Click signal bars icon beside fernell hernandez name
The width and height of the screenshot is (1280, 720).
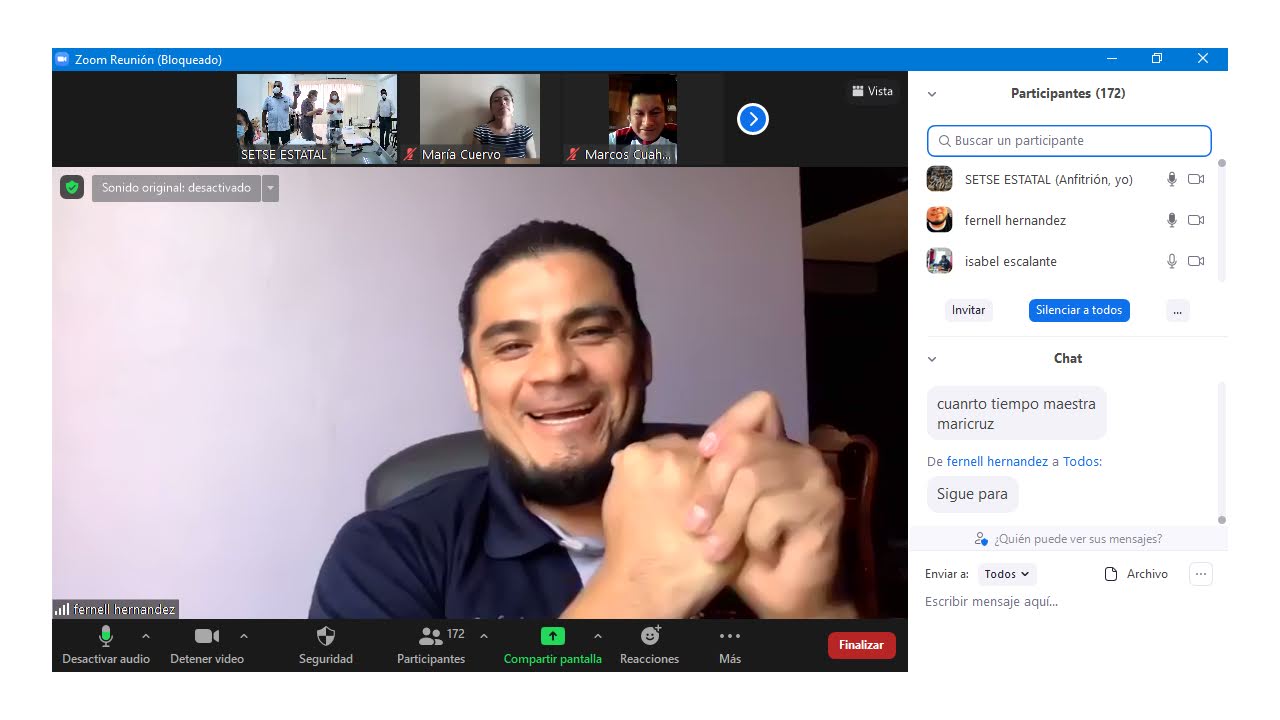click(x=62, y=609)
